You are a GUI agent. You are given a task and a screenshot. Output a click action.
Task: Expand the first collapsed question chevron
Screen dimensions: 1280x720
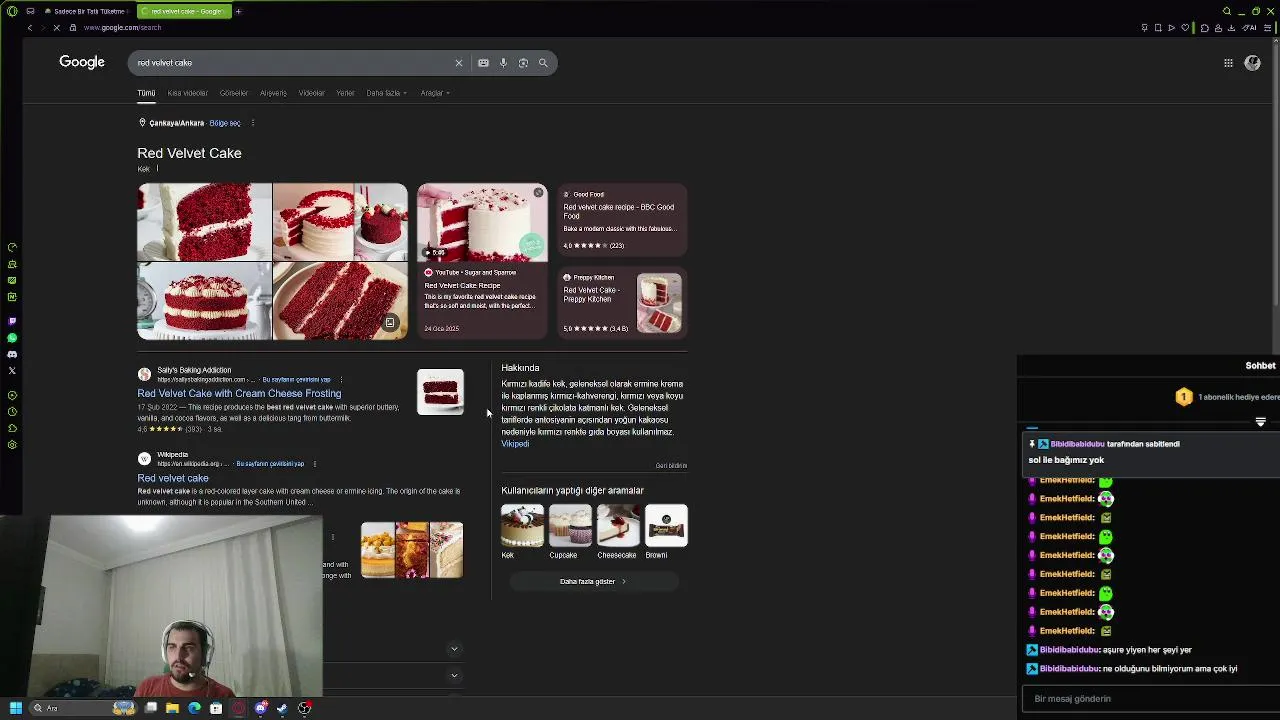[x=454, y=649]
